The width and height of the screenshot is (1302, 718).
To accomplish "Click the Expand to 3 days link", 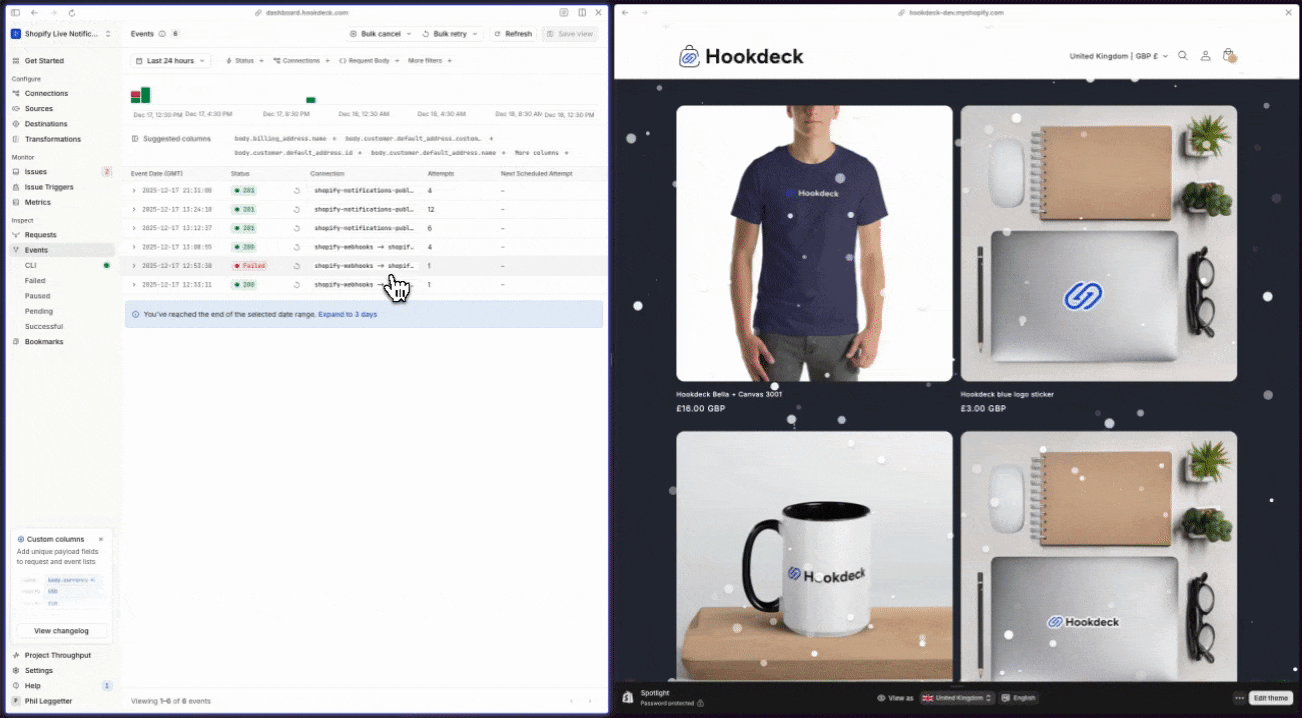I will pos(346,314).
